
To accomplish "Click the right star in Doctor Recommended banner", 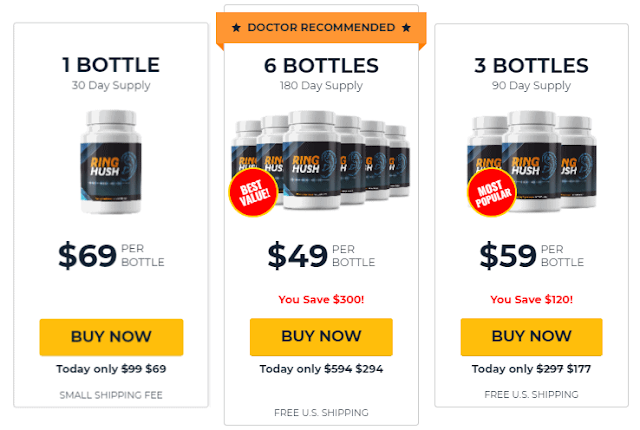I will pos(406,28).
